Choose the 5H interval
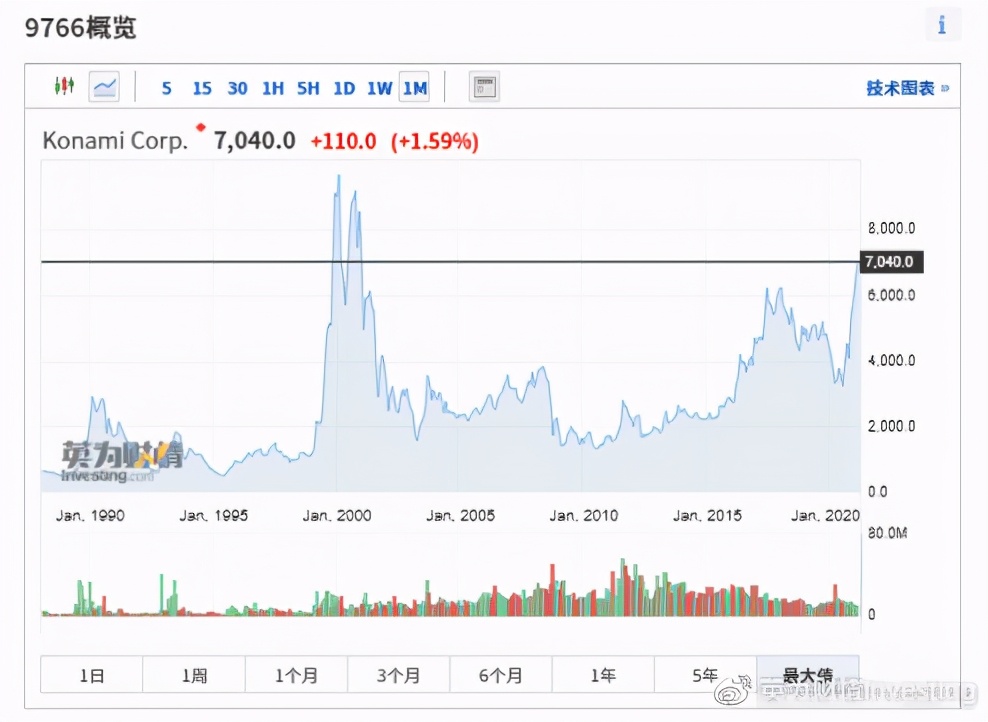 pos(308,88)
